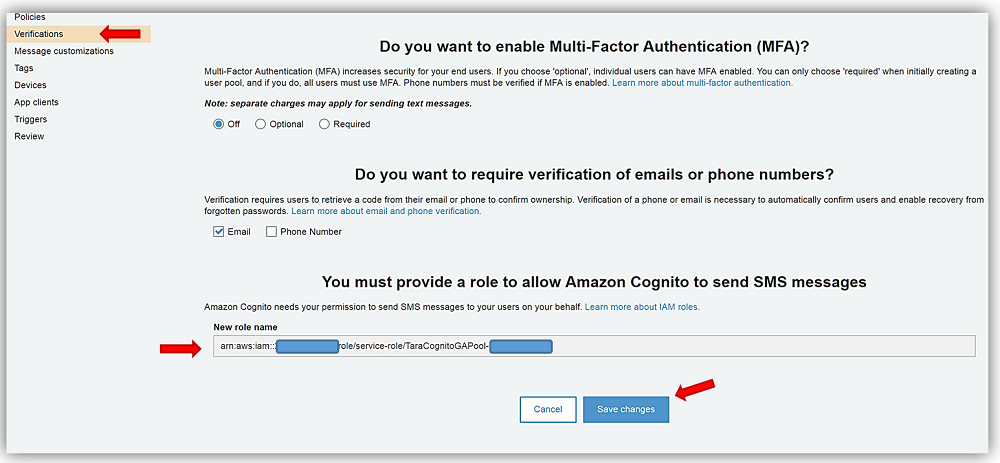Open App clients in sidebar

point(37,102)
